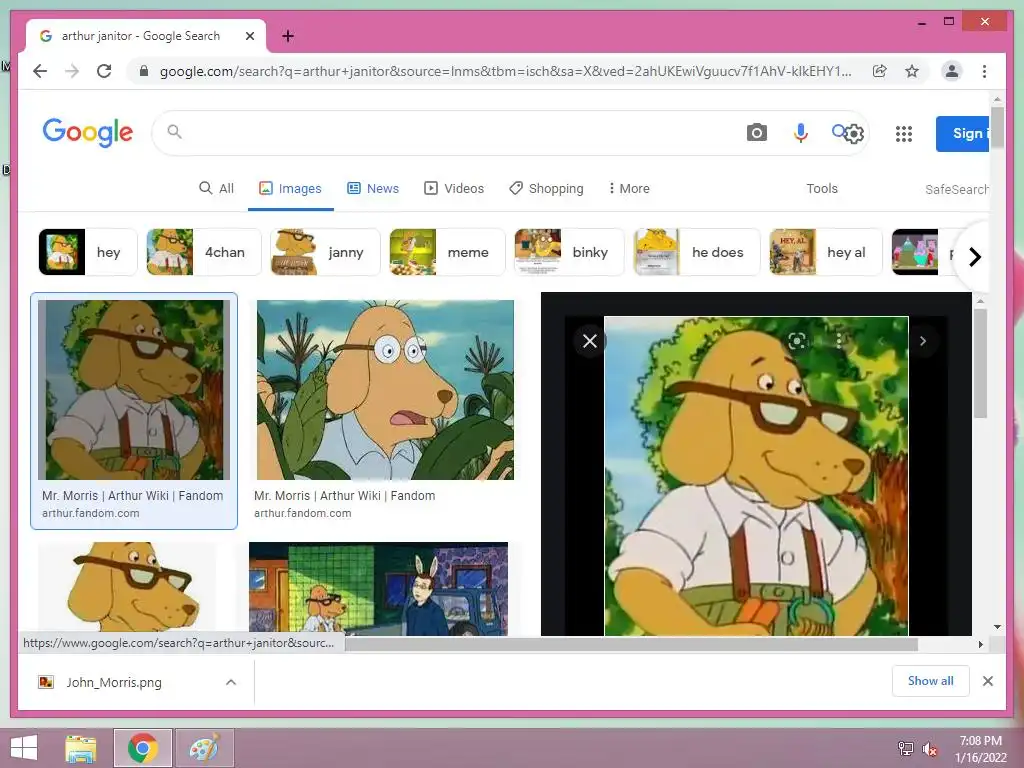Click the preview panel vertical scrollbar
This screenshot has width=1024, height=768.
[980, 363]
